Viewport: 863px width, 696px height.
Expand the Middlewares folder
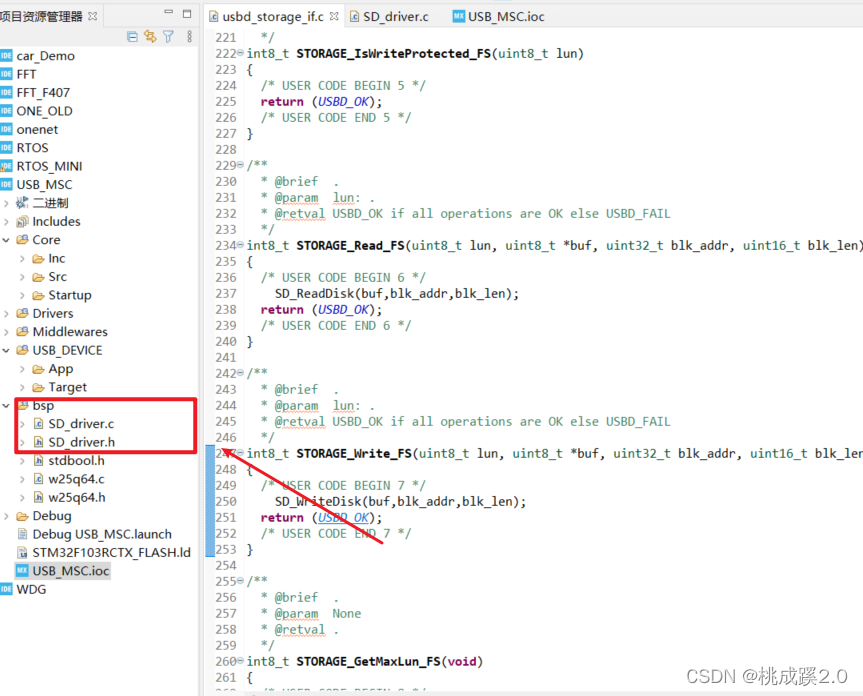click(x=6, y=332)
